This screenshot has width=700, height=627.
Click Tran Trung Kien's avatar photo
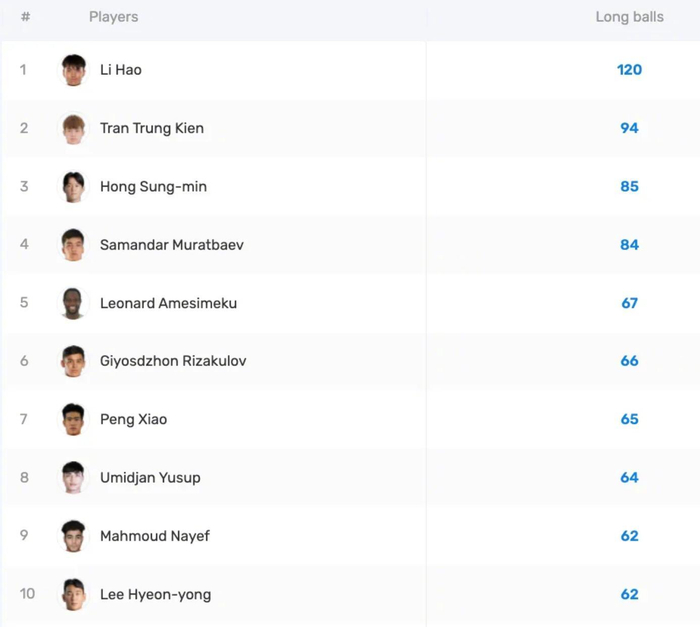click(x=73, y=129)
